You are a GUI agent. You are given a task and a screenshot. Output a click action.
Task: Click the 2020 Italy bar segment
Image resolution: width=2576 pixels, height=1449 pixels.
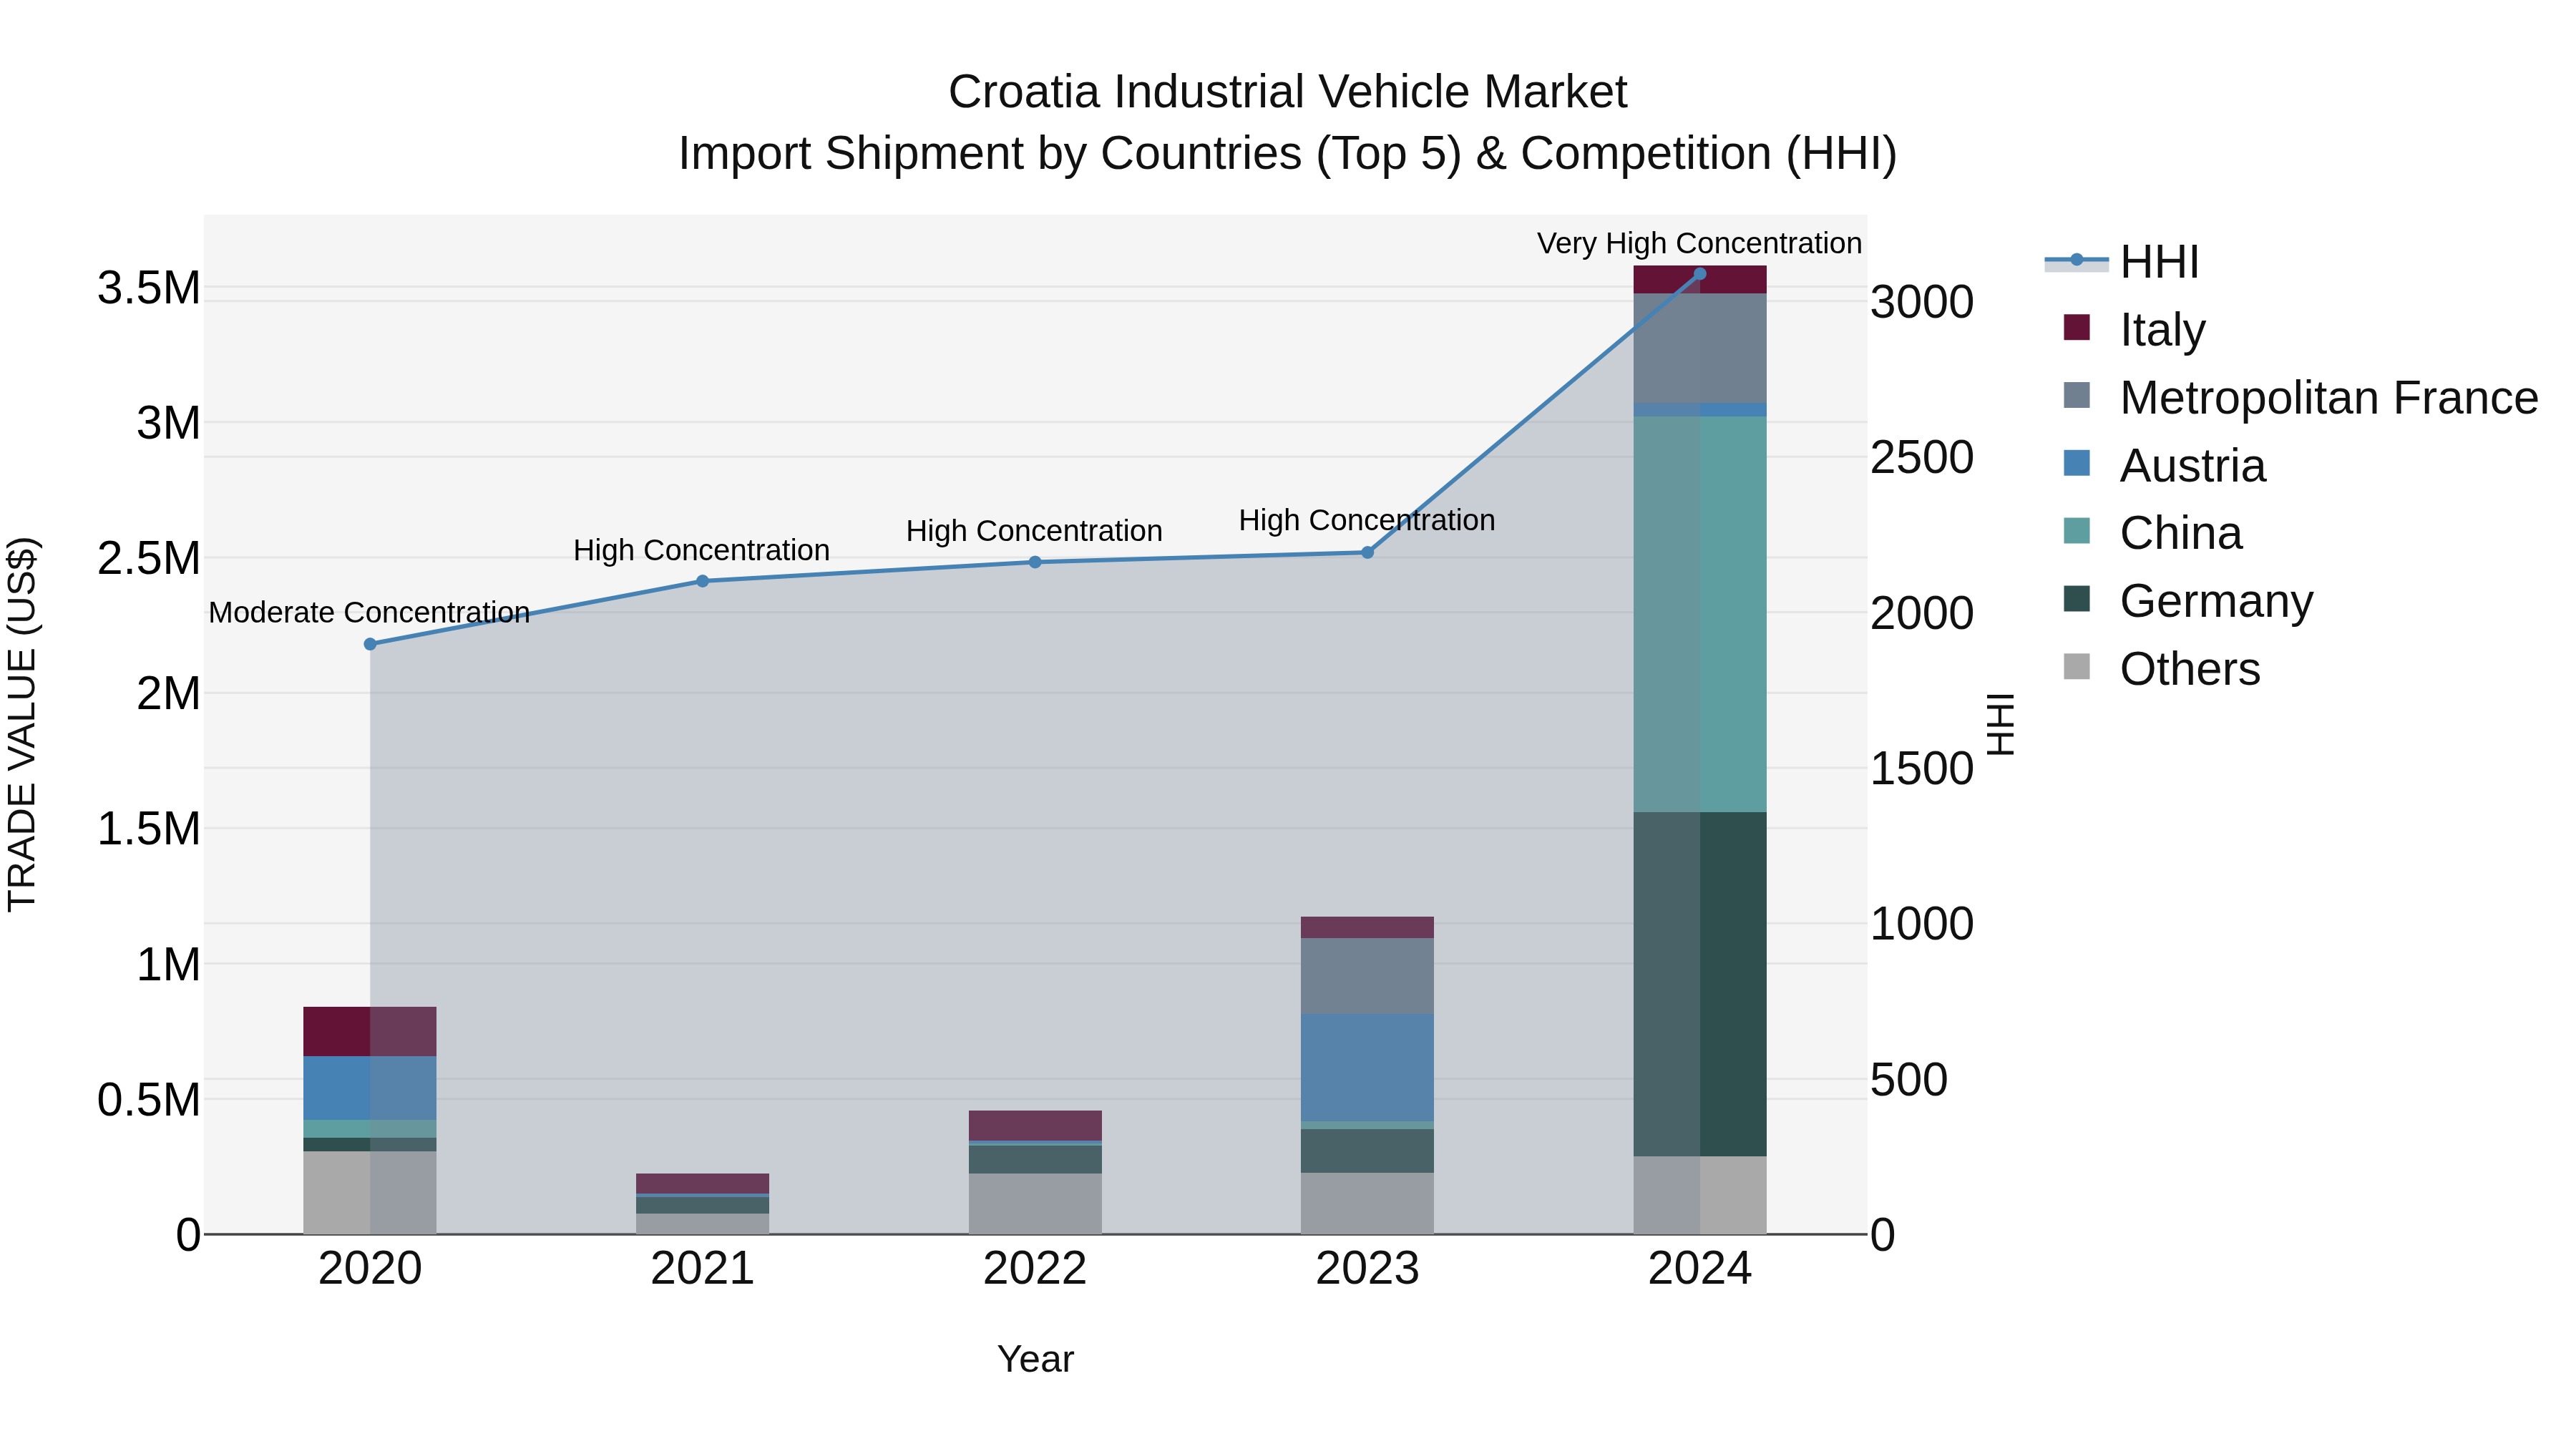(370, 1031)
